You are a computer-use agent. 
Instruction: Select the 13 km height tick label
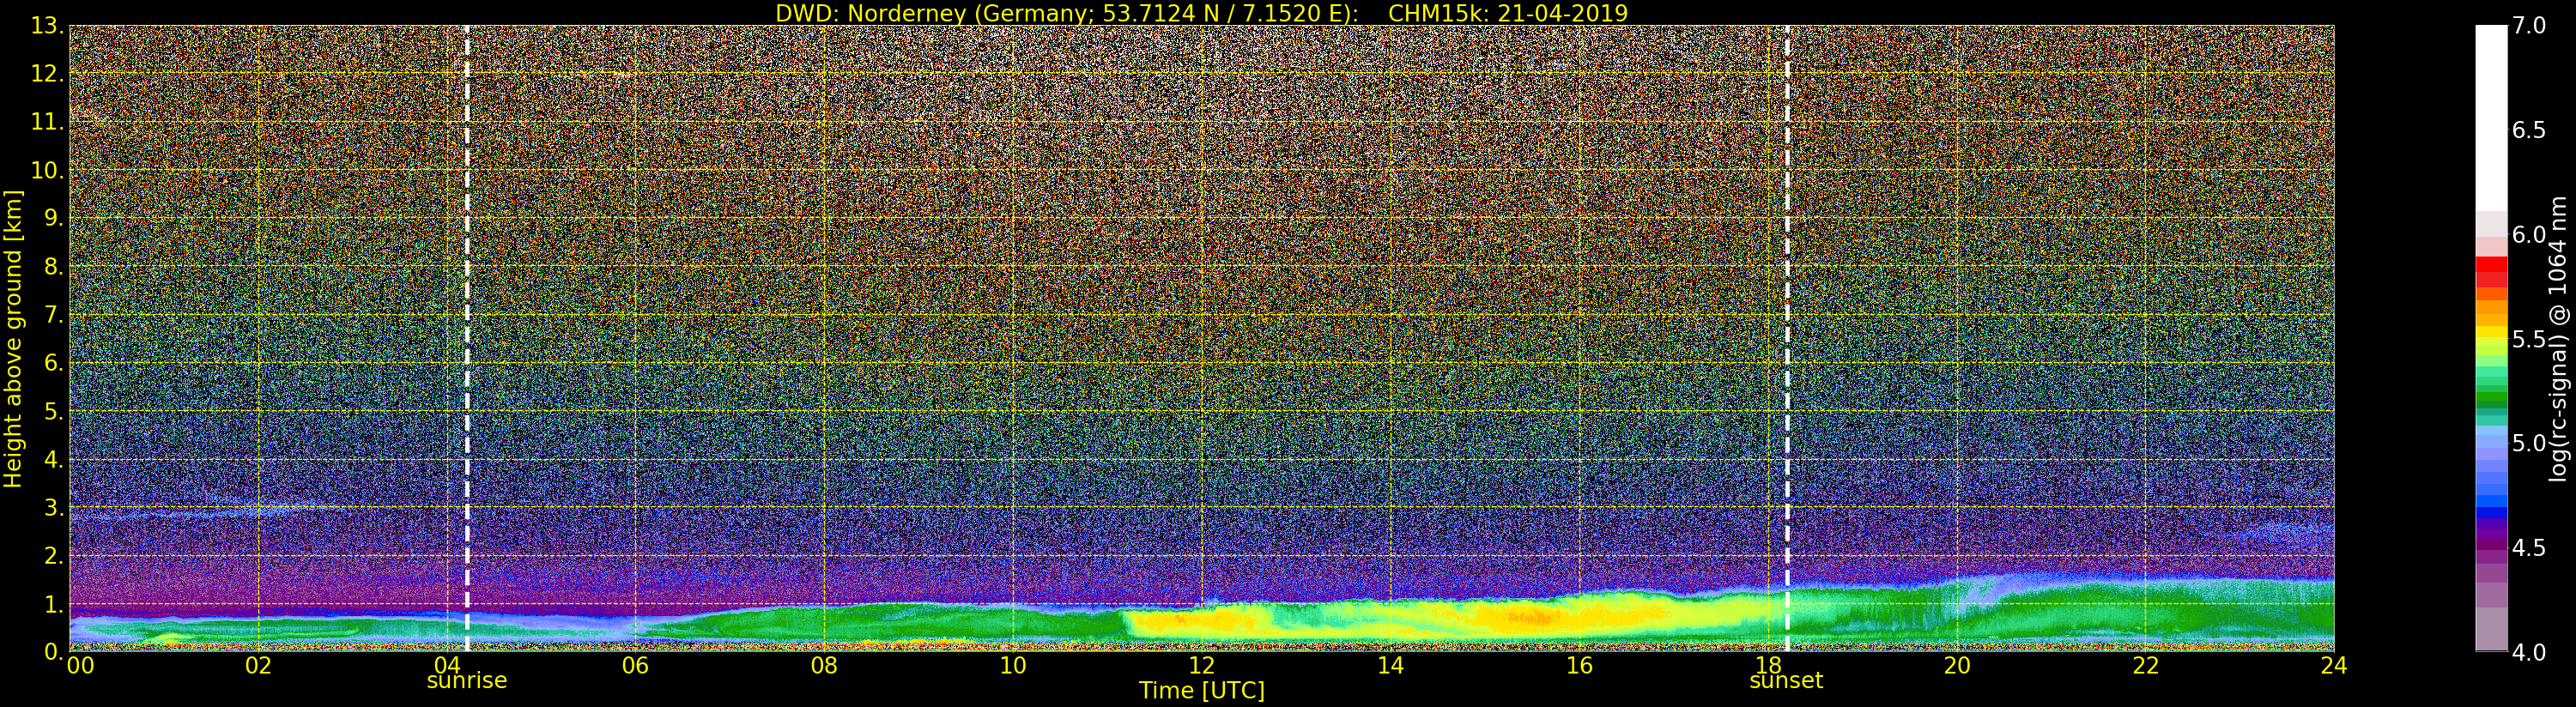click(47, 26)
